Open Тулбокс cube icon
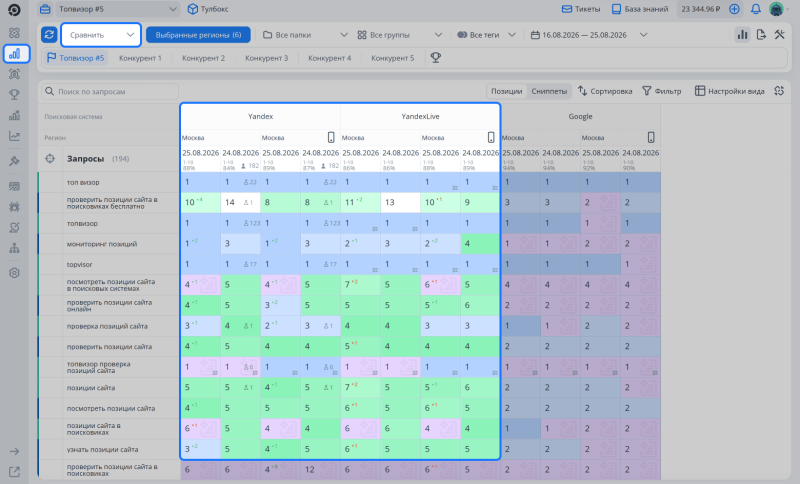Viewport: 800px width, 484px height. pos(192,9)
